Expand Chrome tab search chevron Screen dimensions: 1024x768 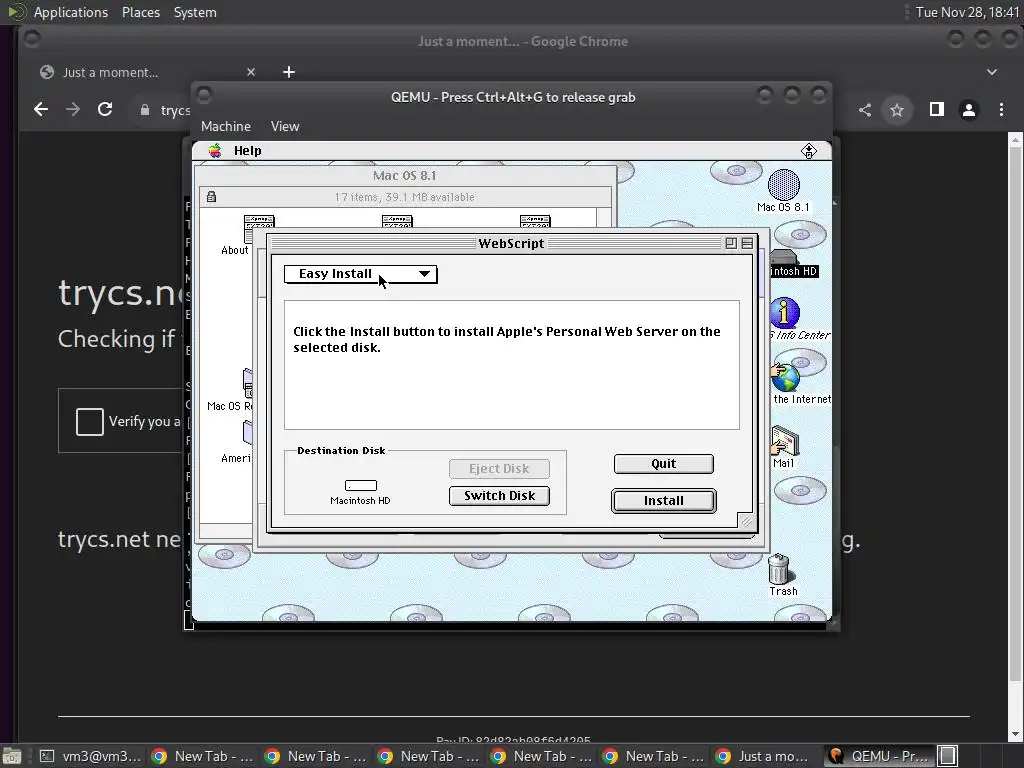click(992, 72)
